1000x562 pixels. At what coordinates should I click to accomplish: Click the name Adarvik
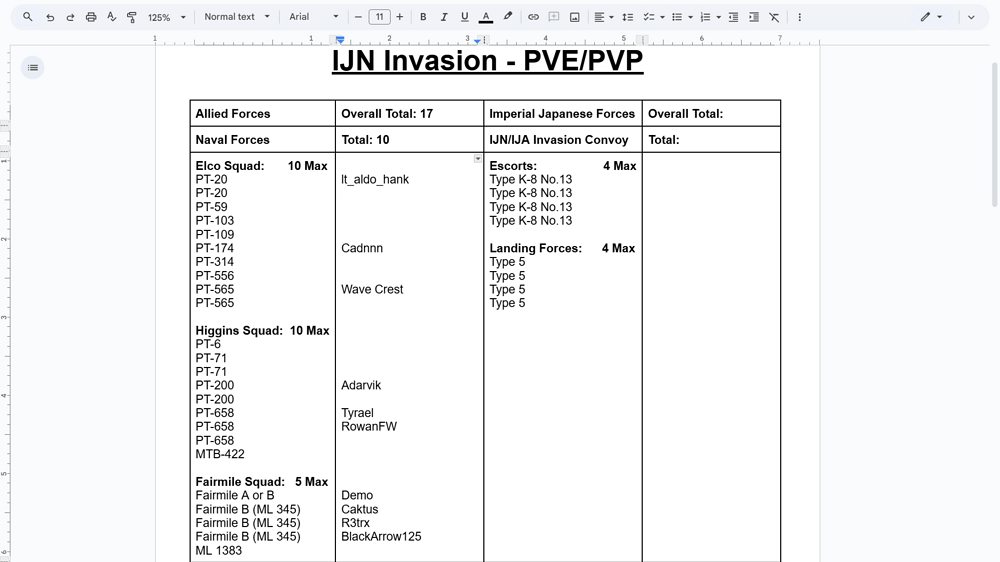[x=361, y=385]
